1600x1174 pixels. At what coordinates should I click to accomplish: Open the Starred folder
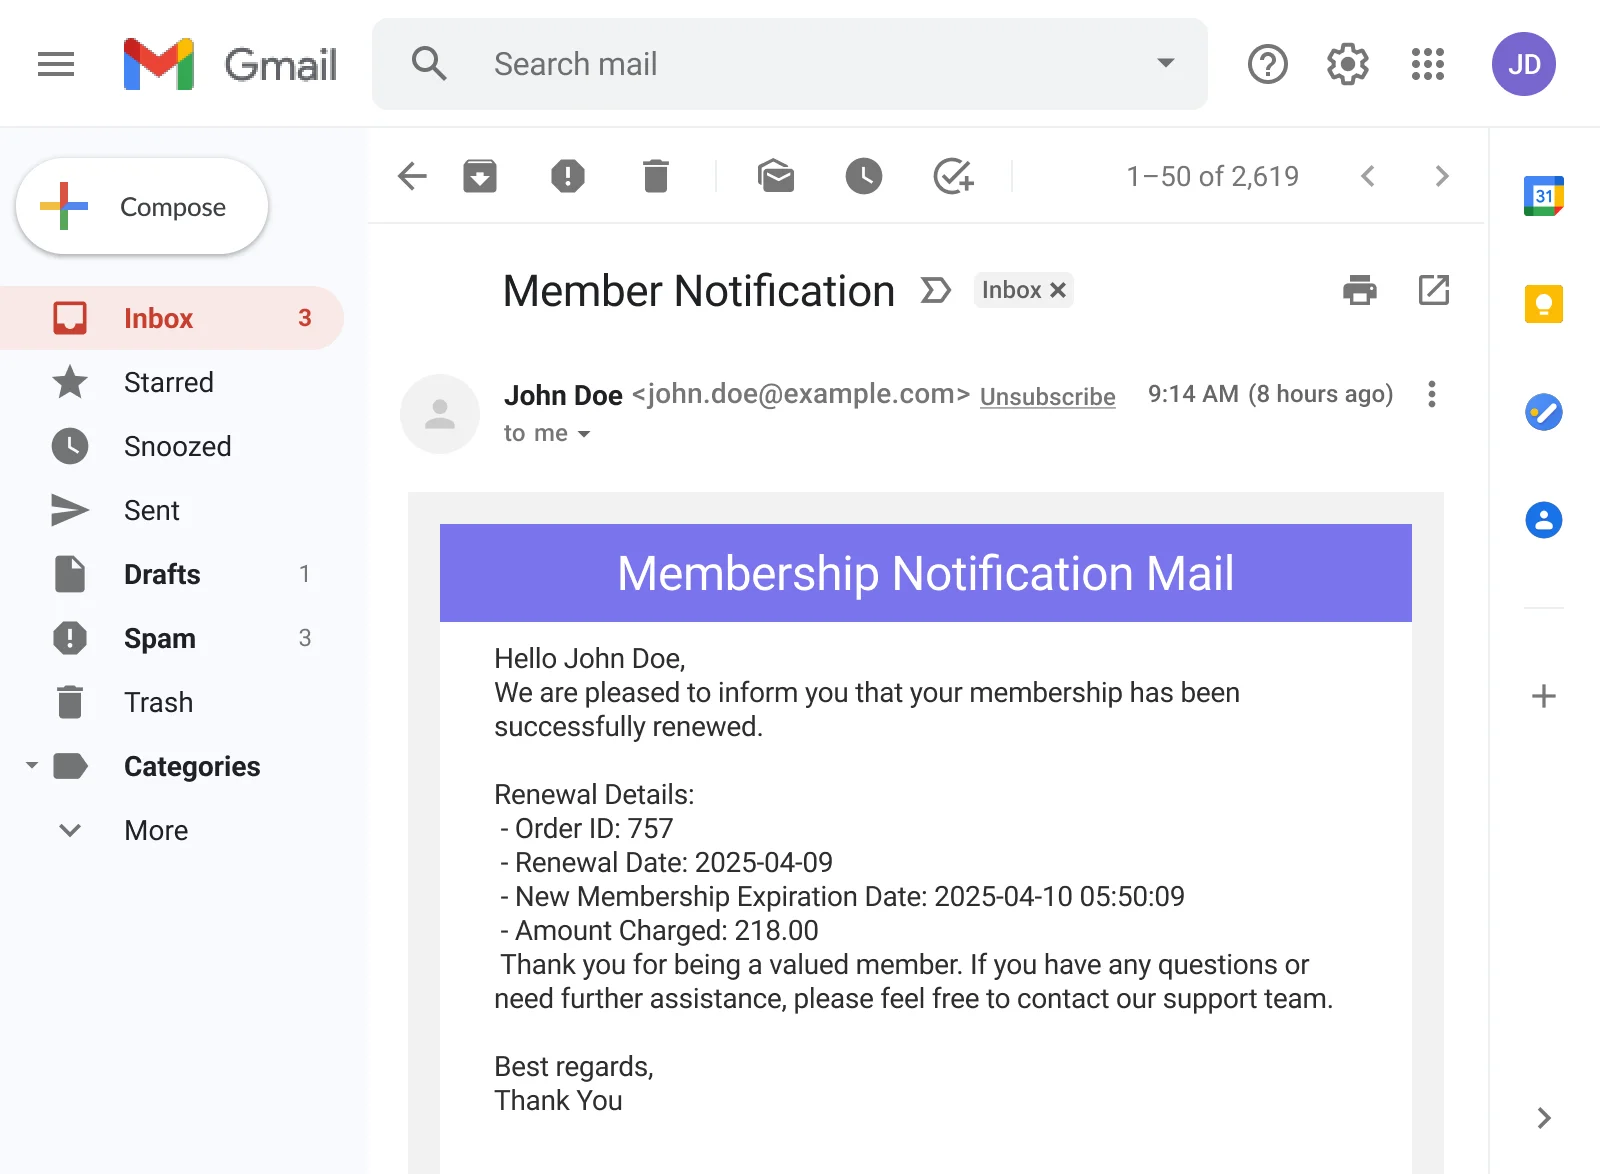pos(168,382)
